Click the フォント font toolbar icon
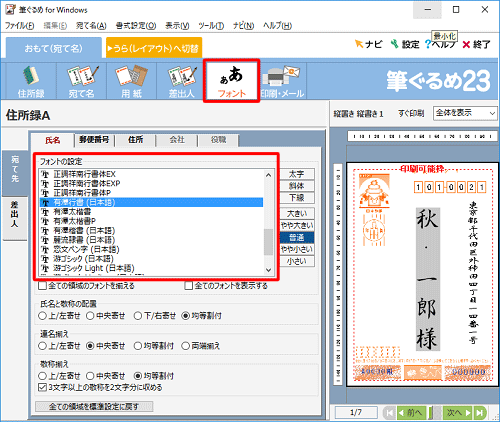This screenshot has height=422, width=500. [232, 81]
